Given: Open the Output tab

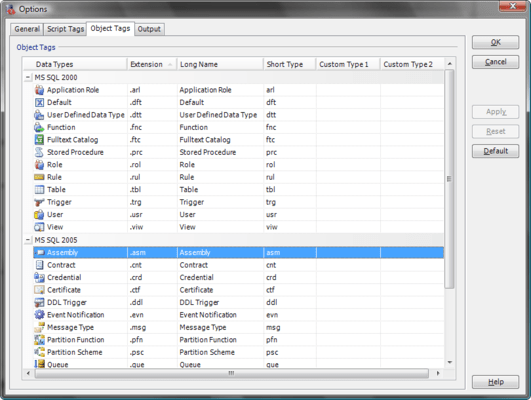Looking at the screenshot, I should pyautogui.click(x=149, y=29).
